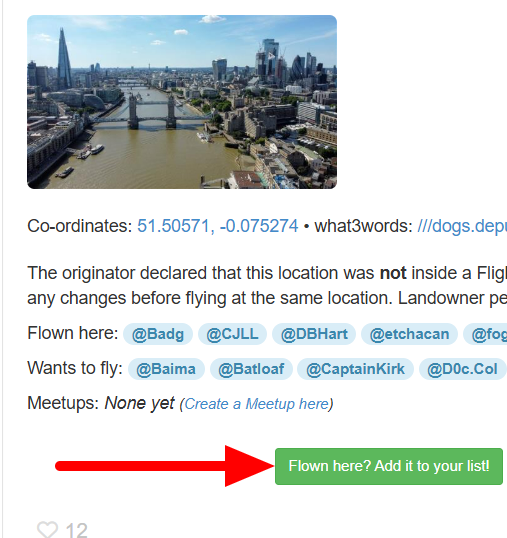Click the red arrow pointing to the button
Viewport: 507px width, 538px height.
pos(165,466)
